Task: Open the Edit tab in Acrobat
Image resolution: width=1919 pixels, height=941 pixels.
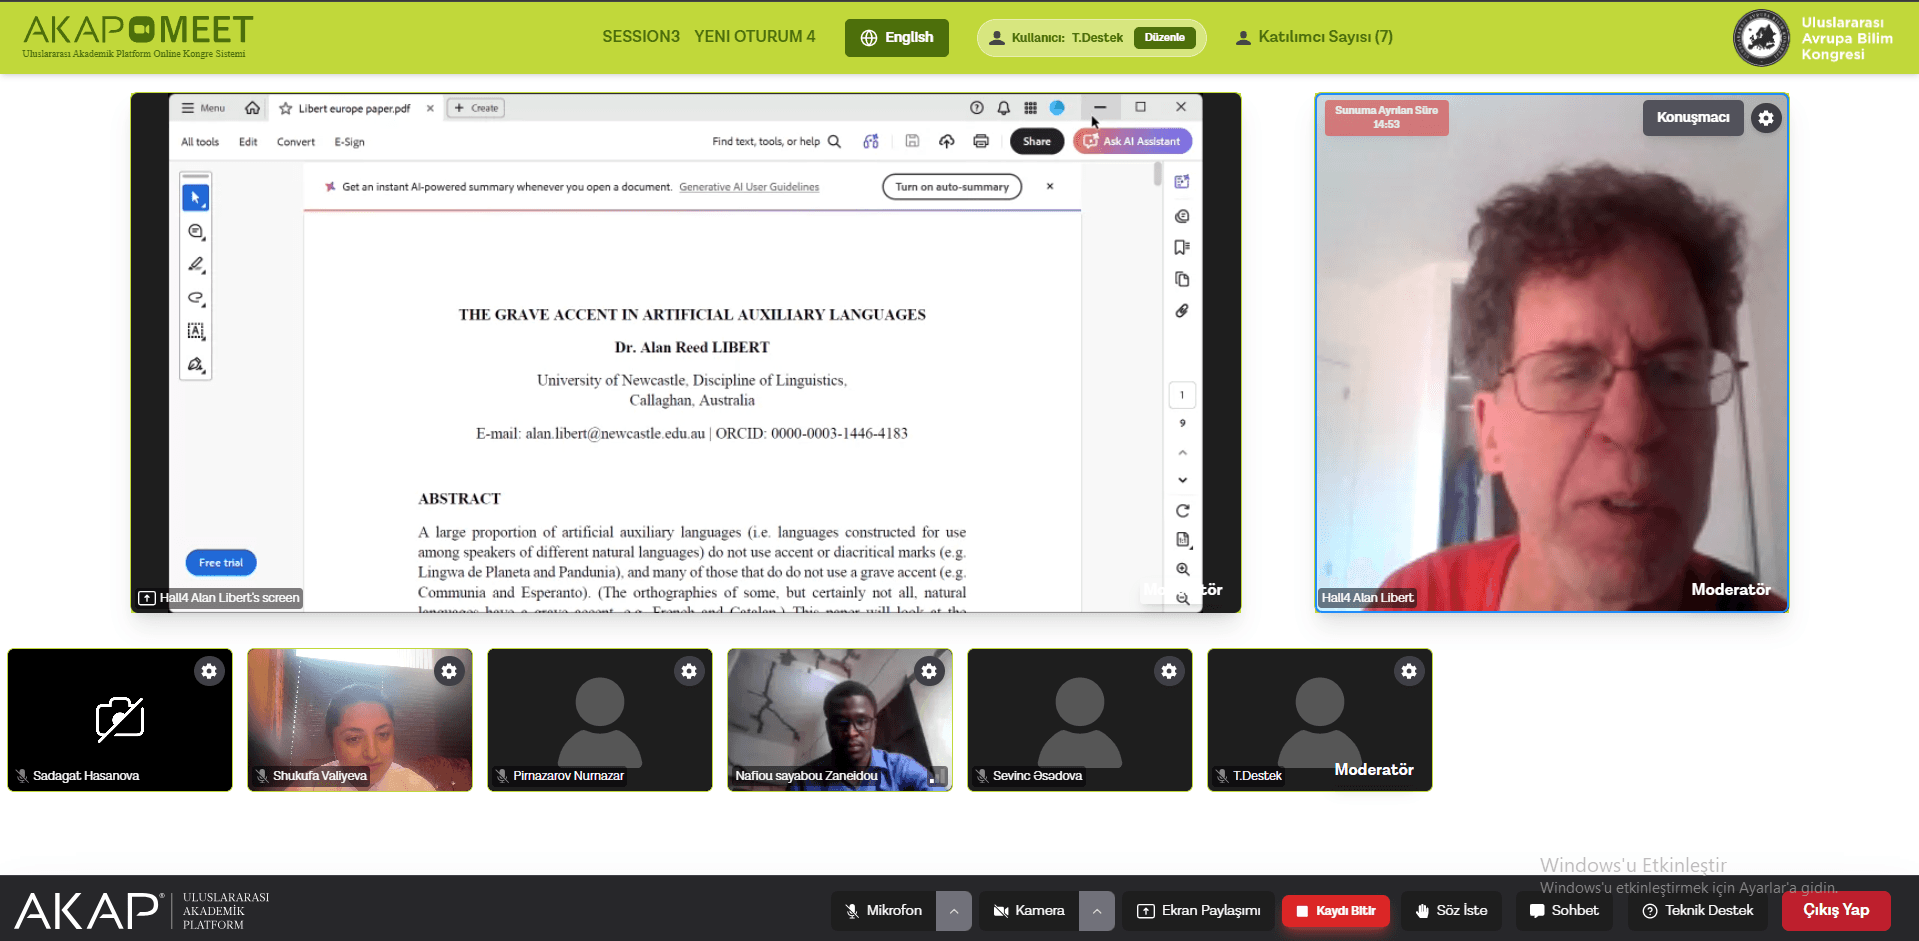Action: [x=248, y=142]
